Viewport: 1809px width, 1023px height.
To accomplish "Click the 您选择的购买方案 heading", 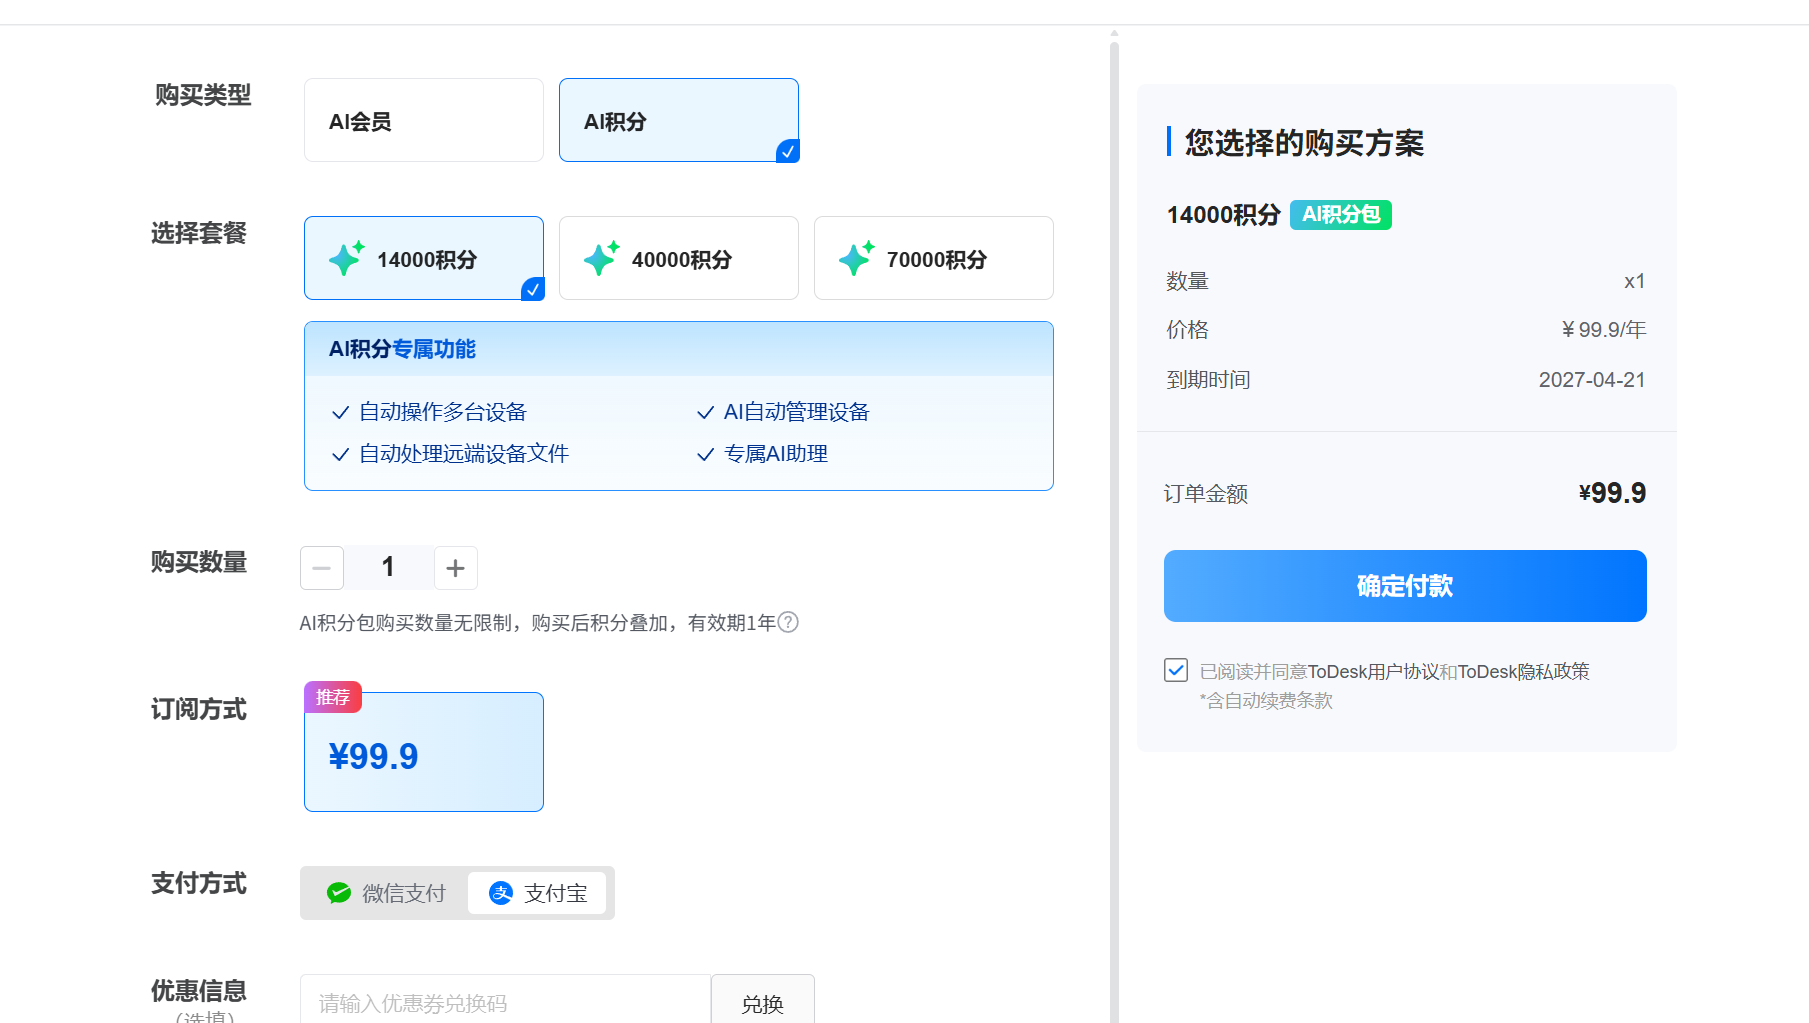I will tap(1305, 143).
